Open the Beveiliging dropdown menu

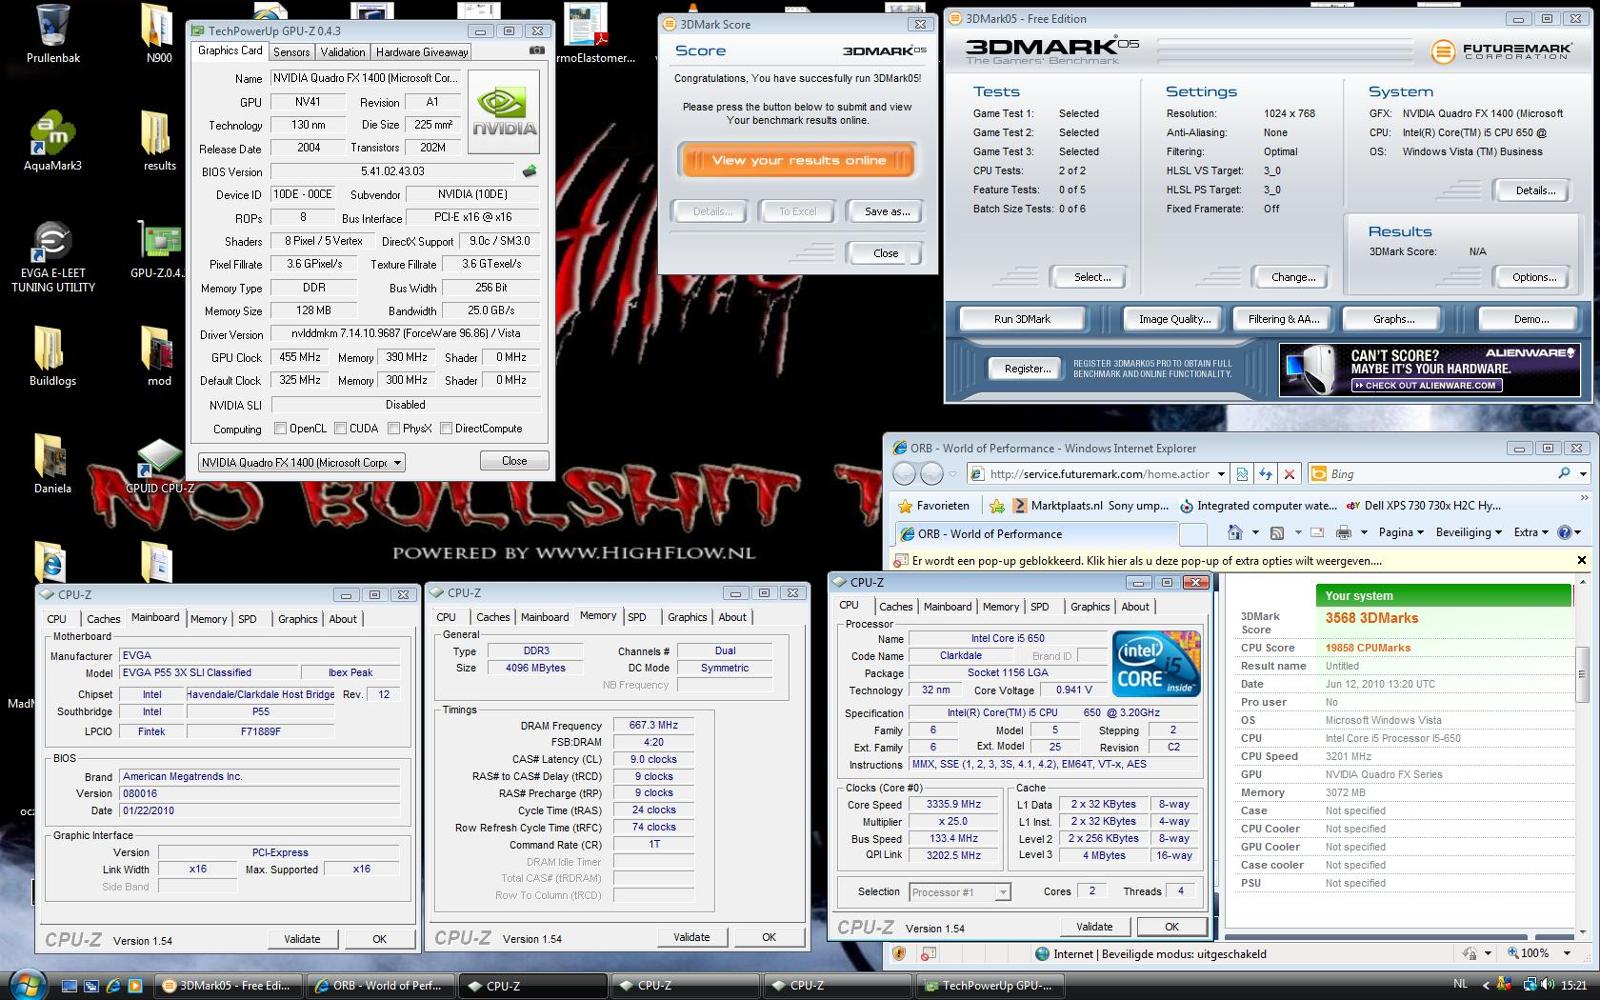click(x=1468, y=533)
